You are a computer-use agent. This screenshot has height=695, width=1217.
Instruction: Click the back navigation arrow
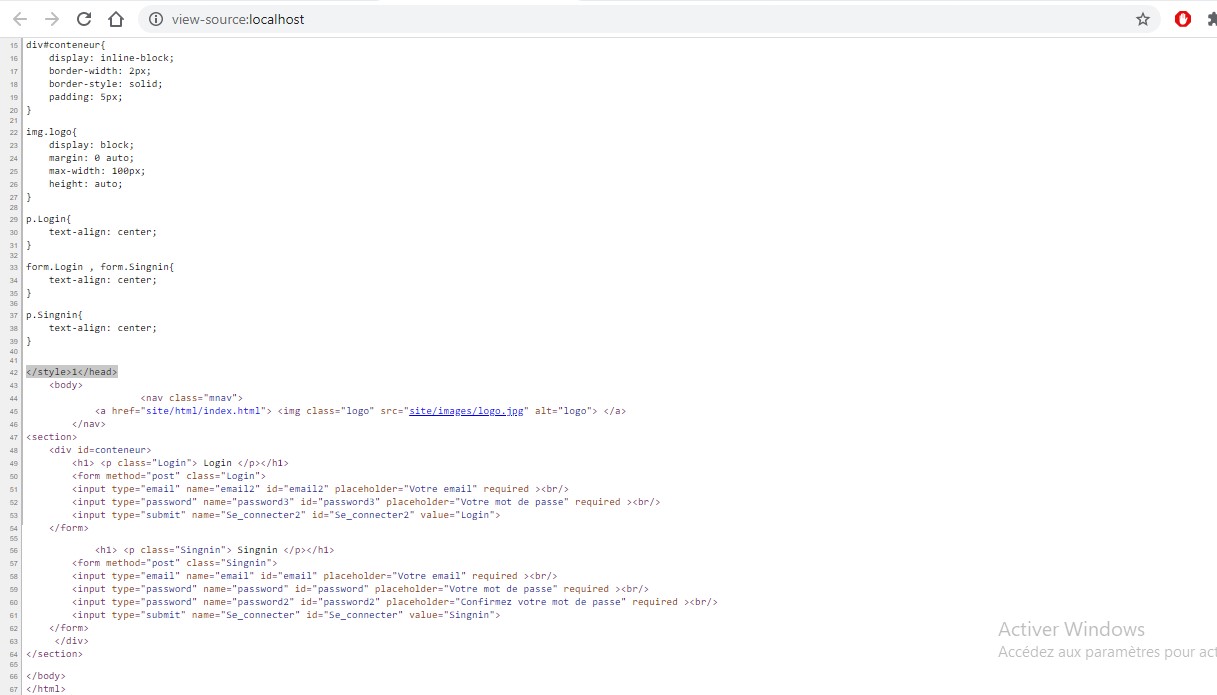(18, 18)
